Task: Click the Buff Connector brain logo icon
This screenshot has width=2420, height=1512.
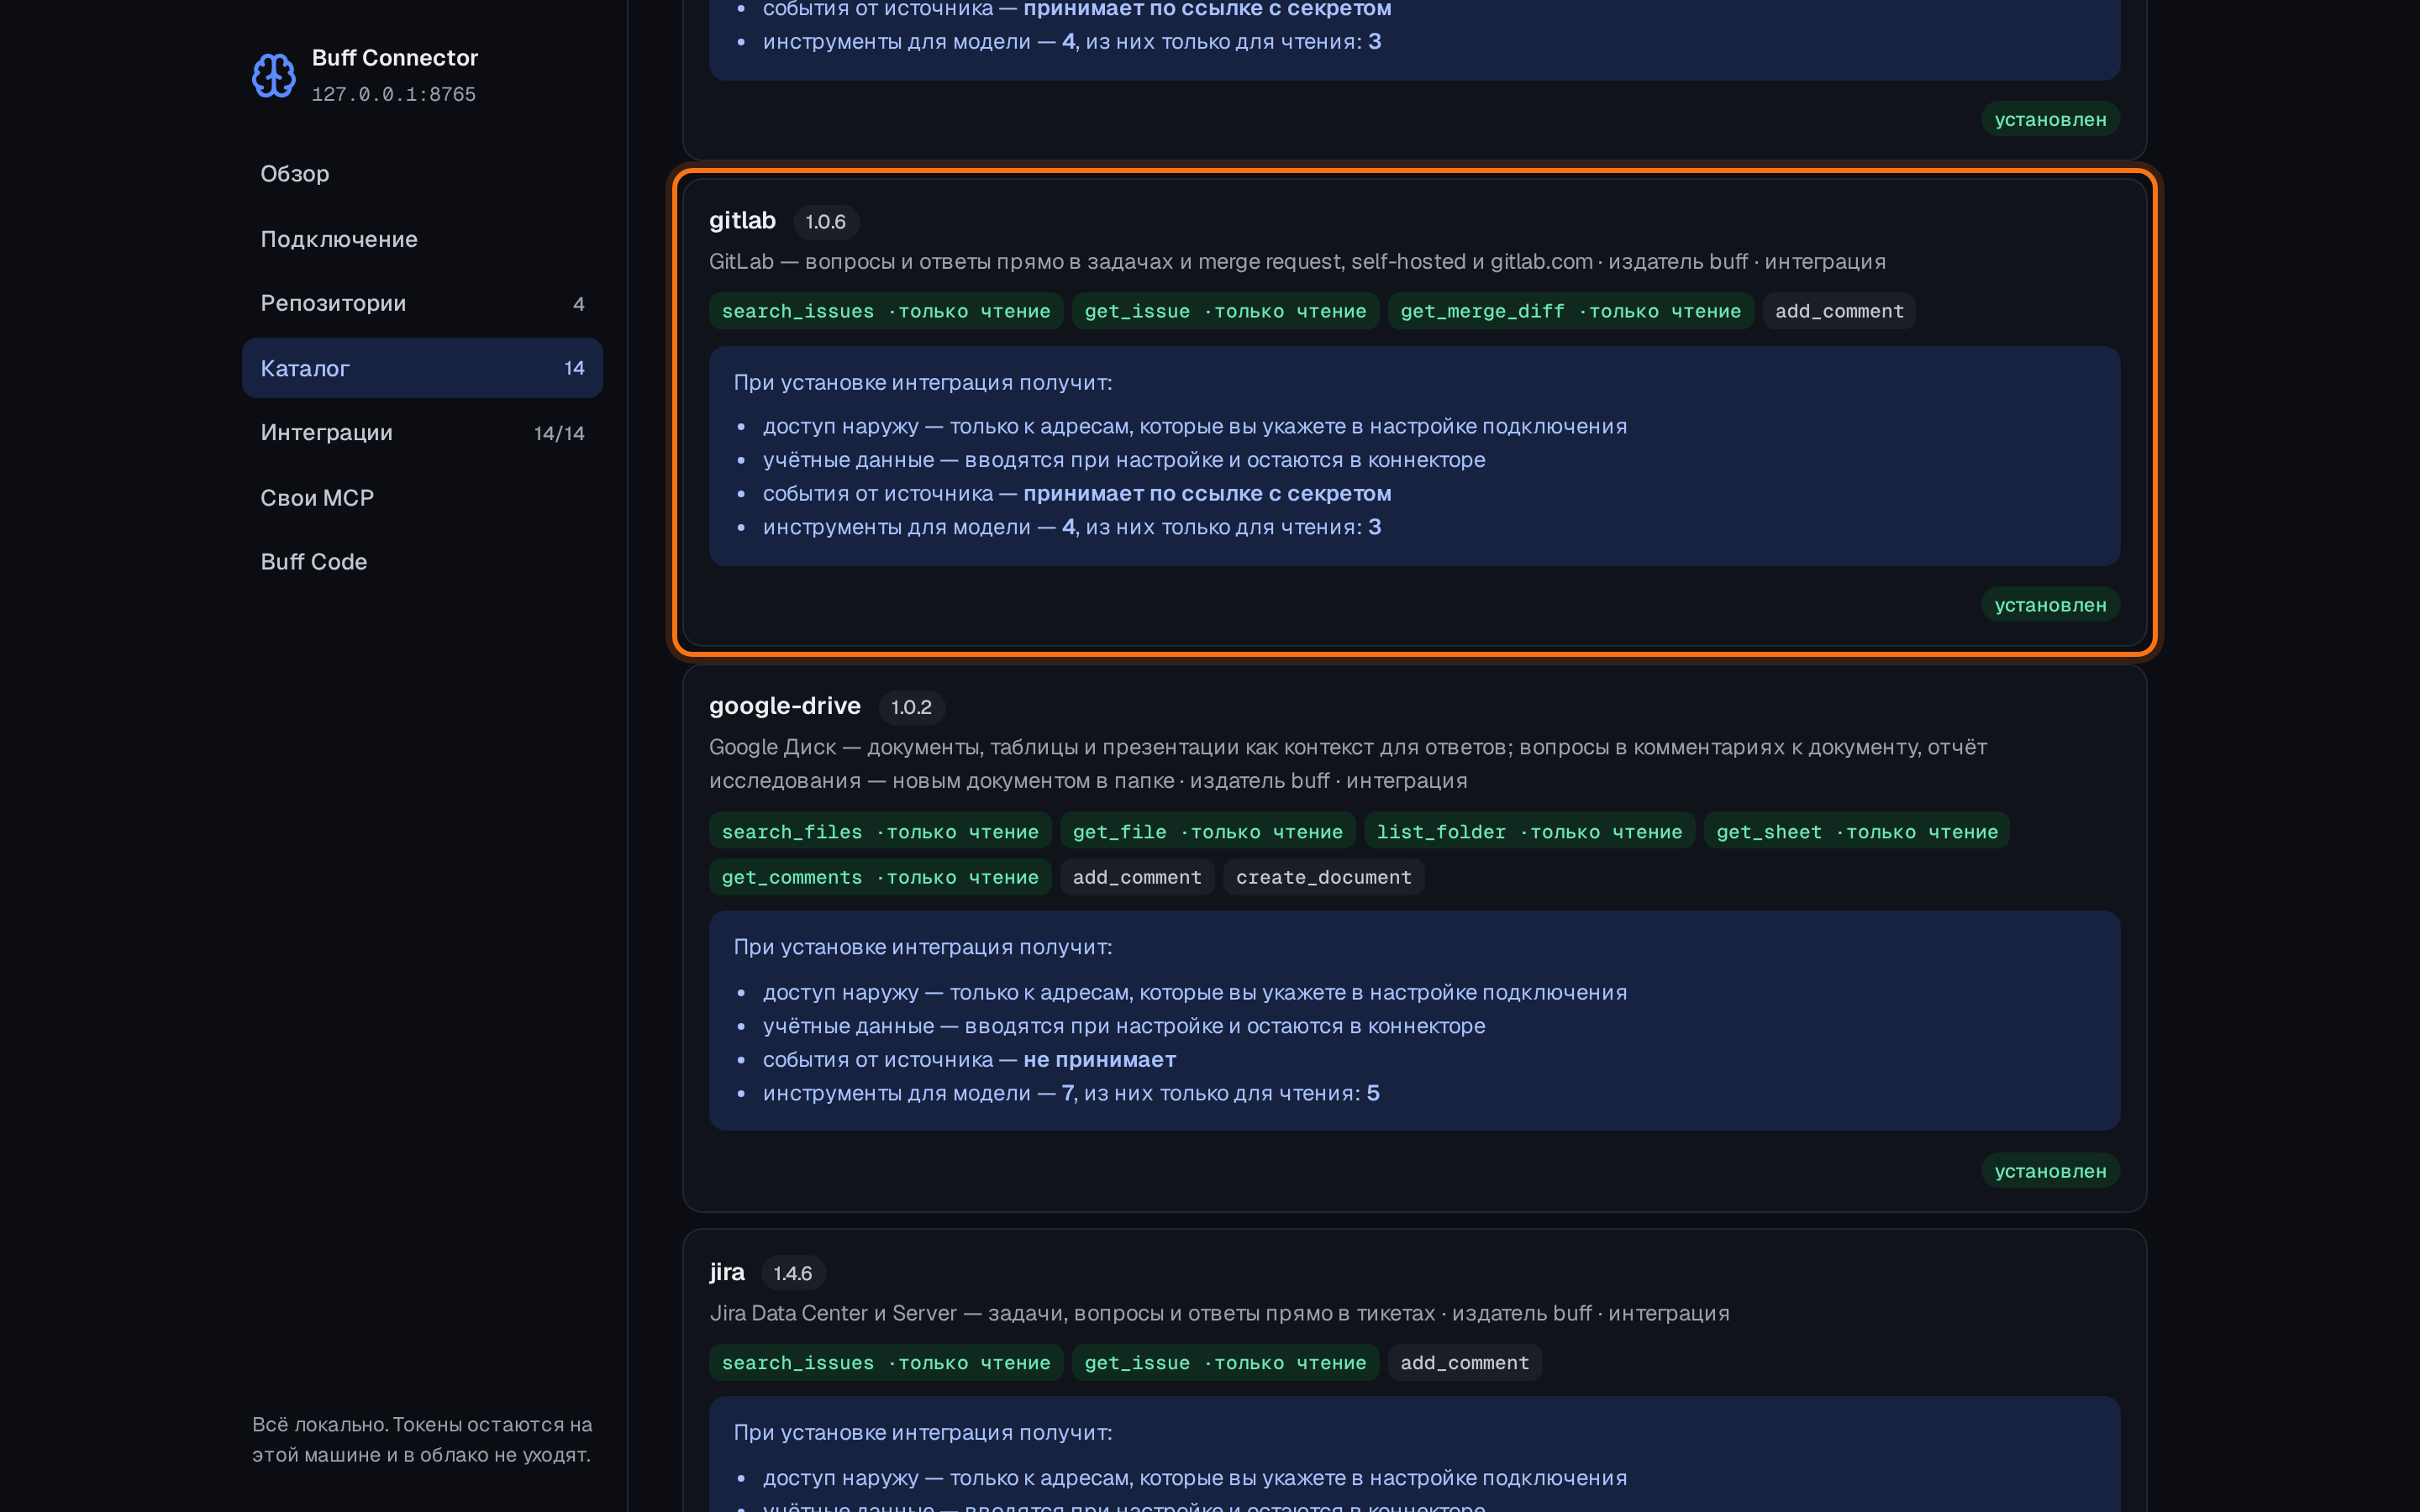Action: pos(273,75)
